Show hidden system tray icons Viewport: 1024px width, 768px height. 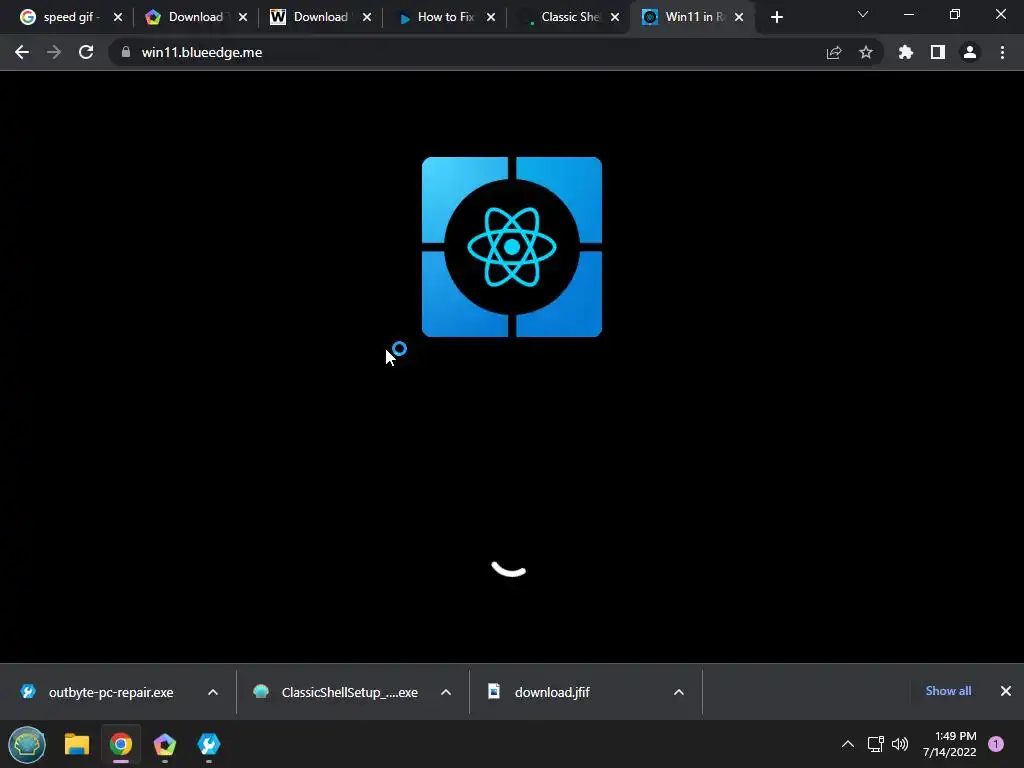848,744
